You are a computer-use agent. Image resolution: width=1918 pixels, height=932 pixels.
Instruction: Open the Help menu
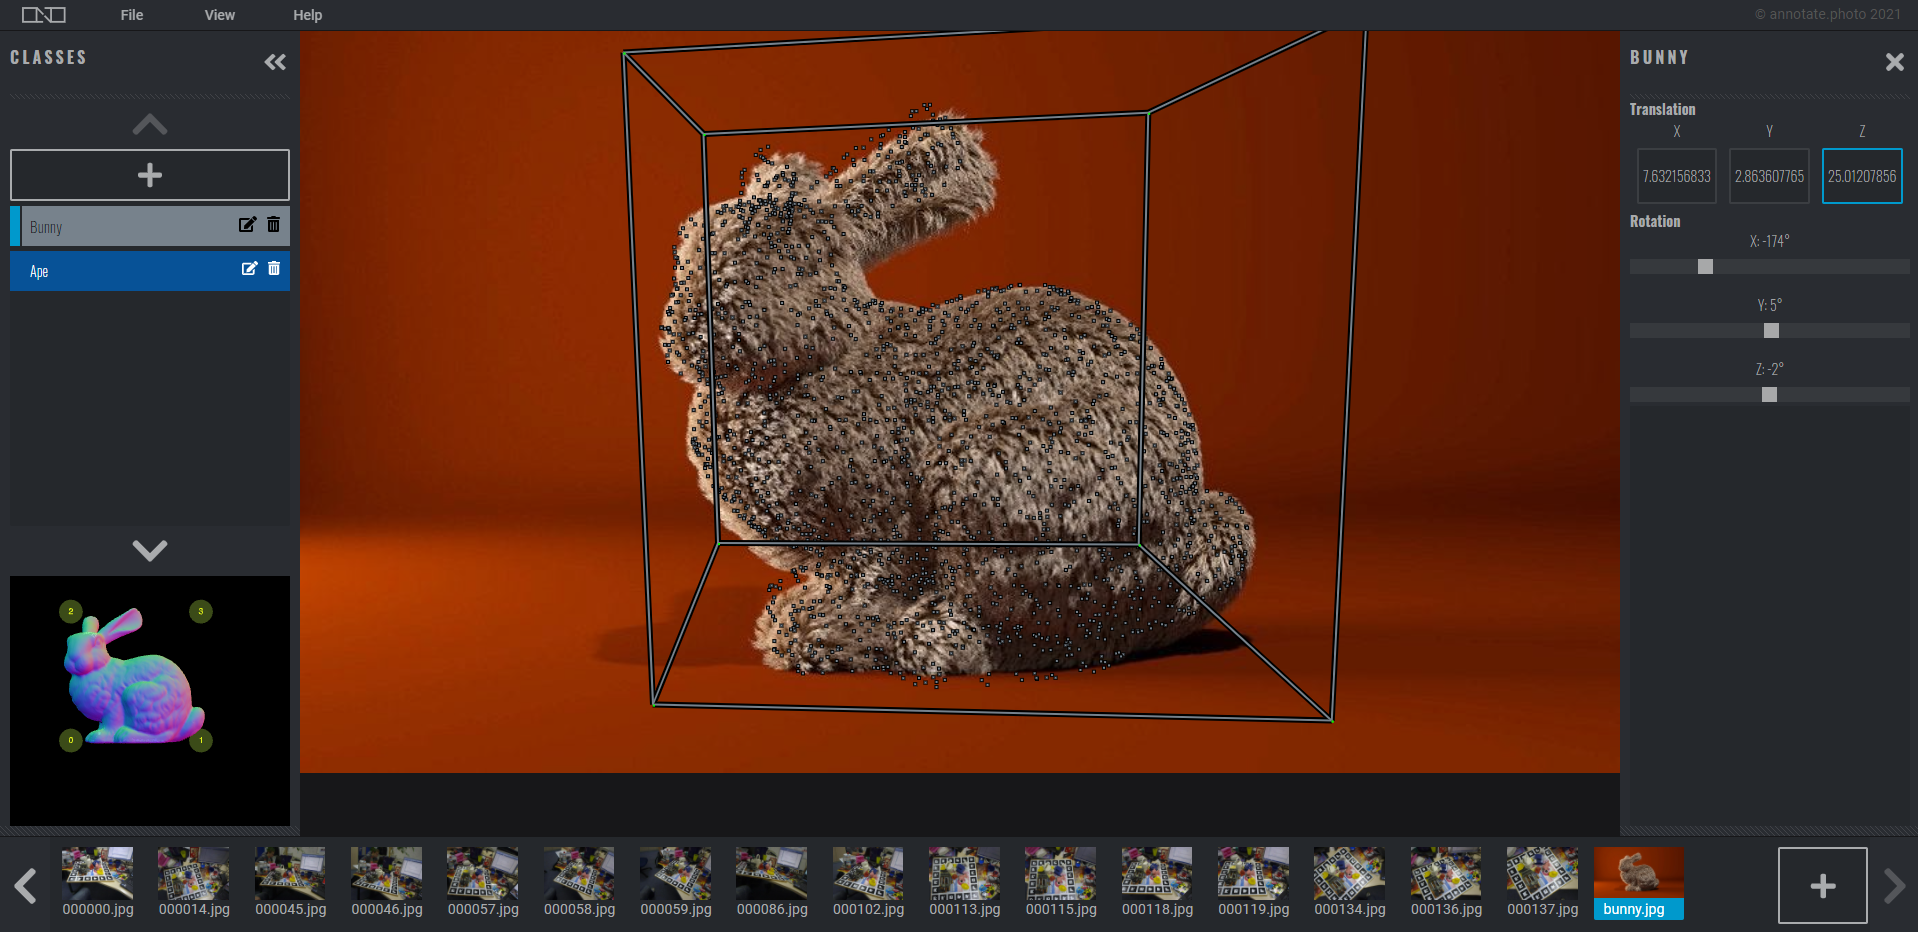coord(308,15)
